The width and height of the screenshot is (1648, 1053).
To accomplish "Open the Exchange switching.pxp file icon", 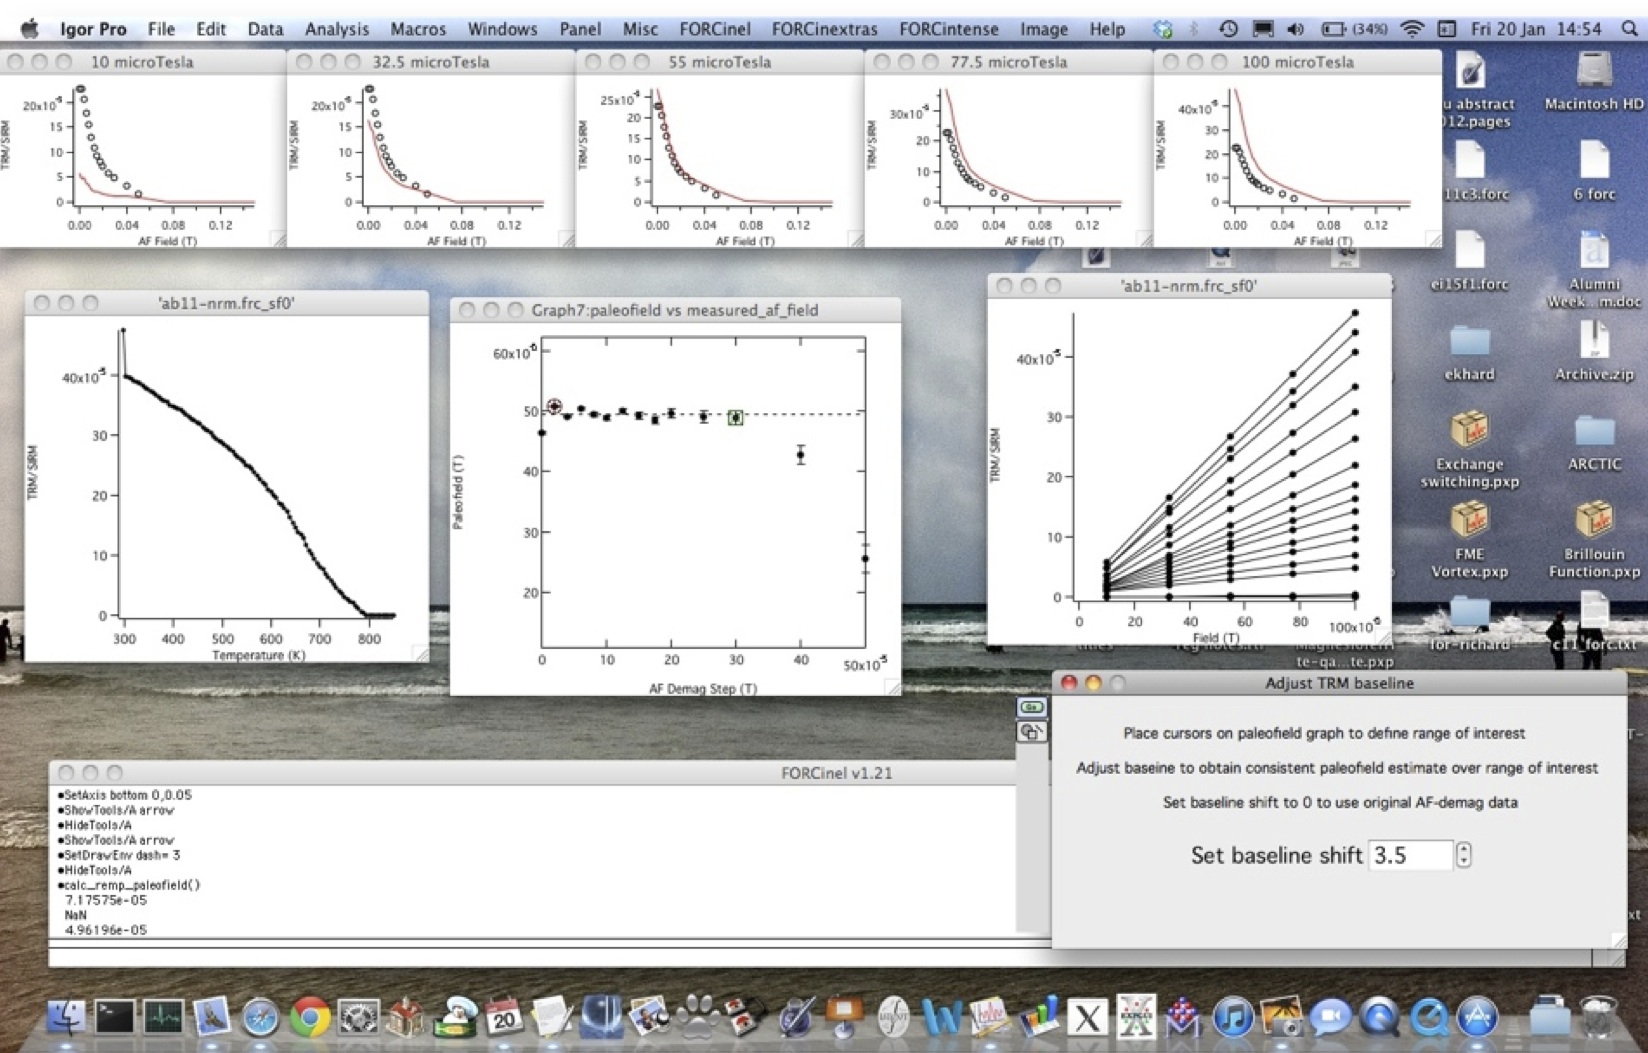I will coord(1469,432).
